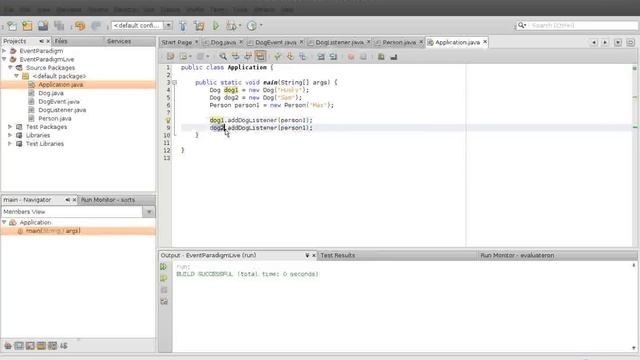Collapse the default package node
Image resolution: width=640 pixels, height=360 pixels.
click(16, 76)
